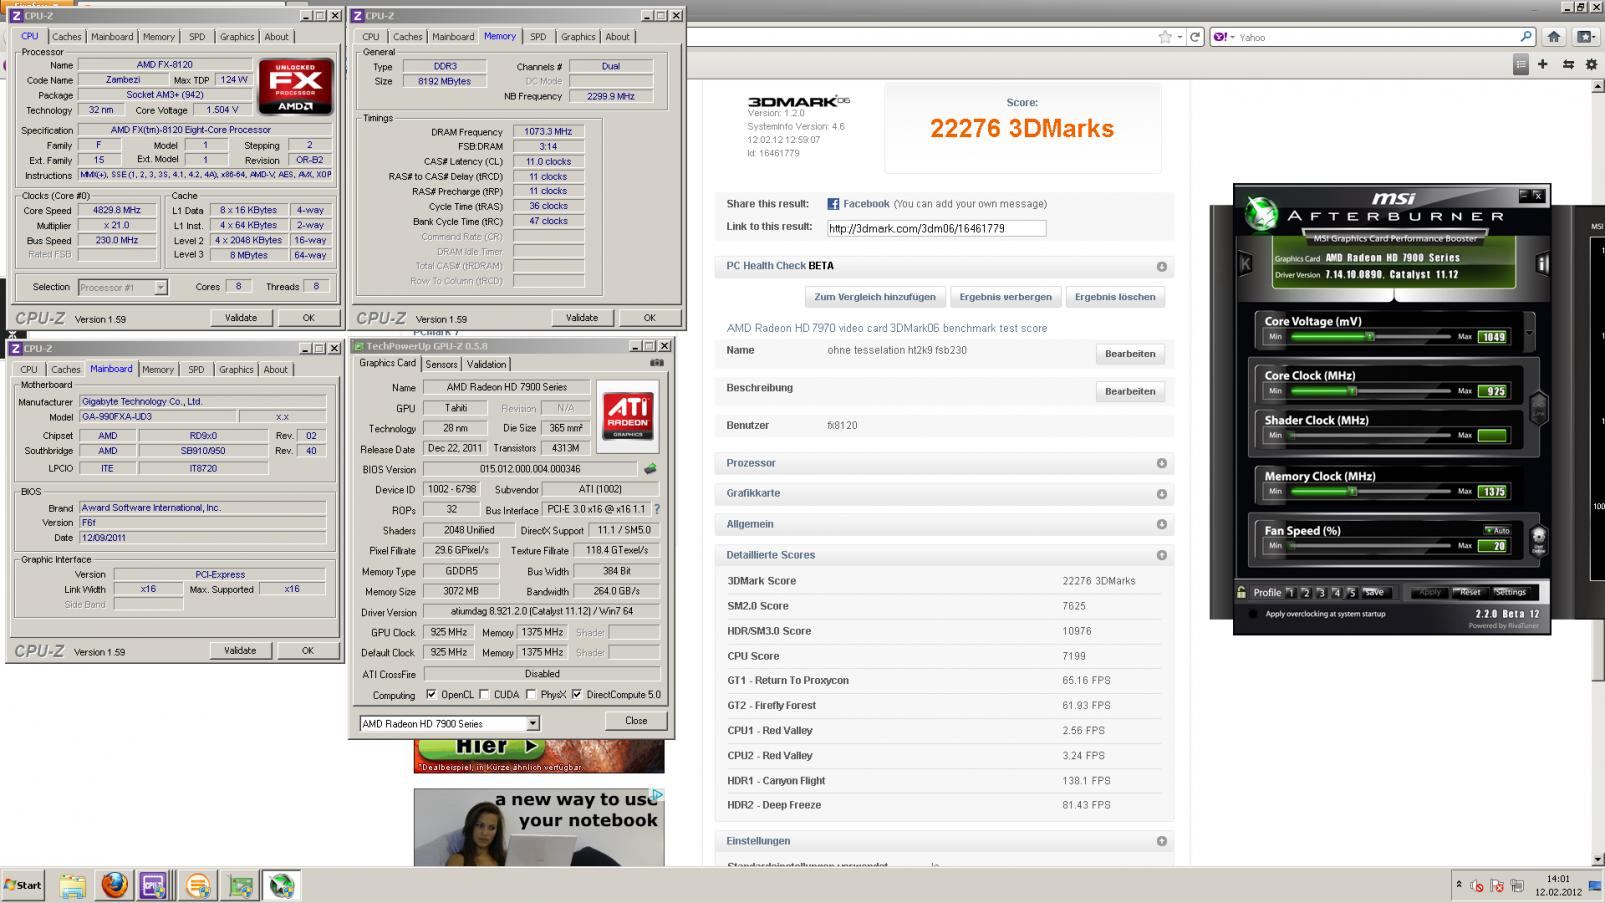
Task: Reload the page with the browser refresh icon
Action: tap(1194, 37)
